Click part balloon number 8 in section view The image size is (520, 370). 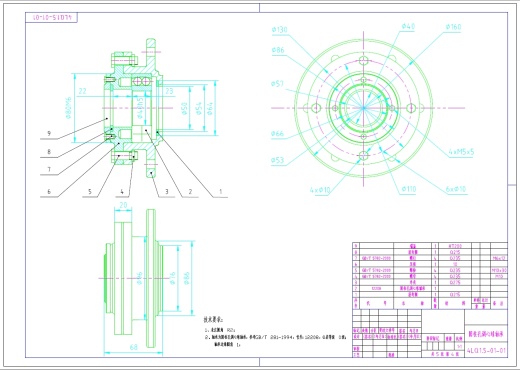click(x=49, y=152)
